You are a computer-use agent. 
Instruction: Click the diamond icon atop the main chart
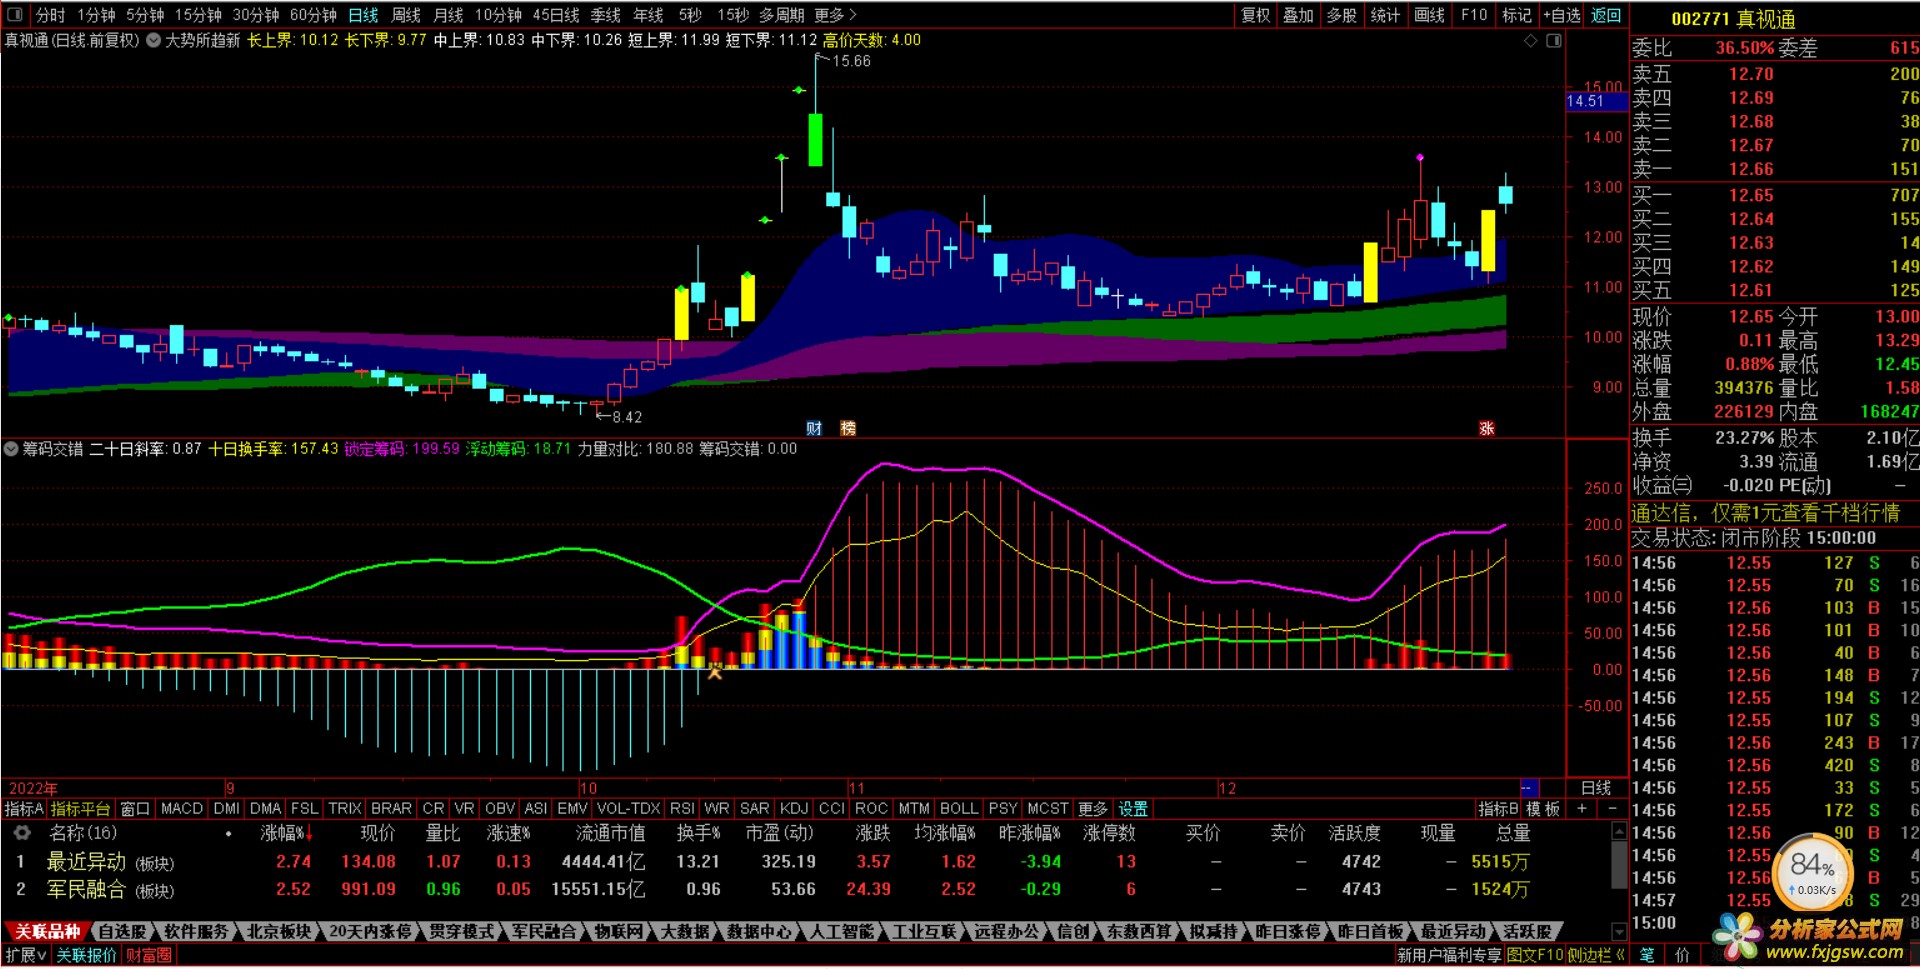tap(1530, 41)
